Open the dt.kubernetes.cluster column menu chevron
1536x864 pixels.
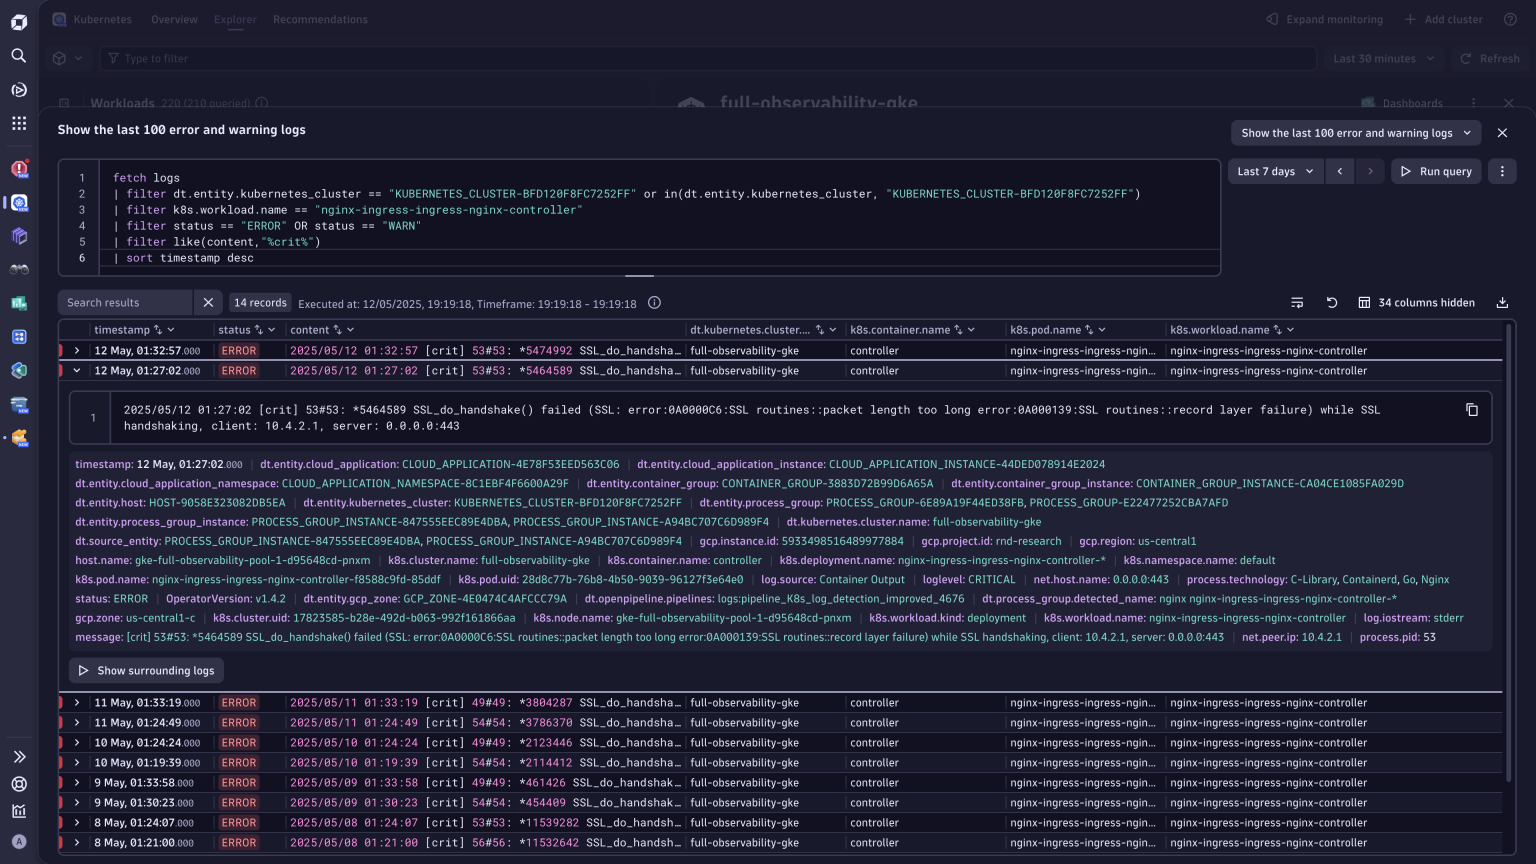833,330
